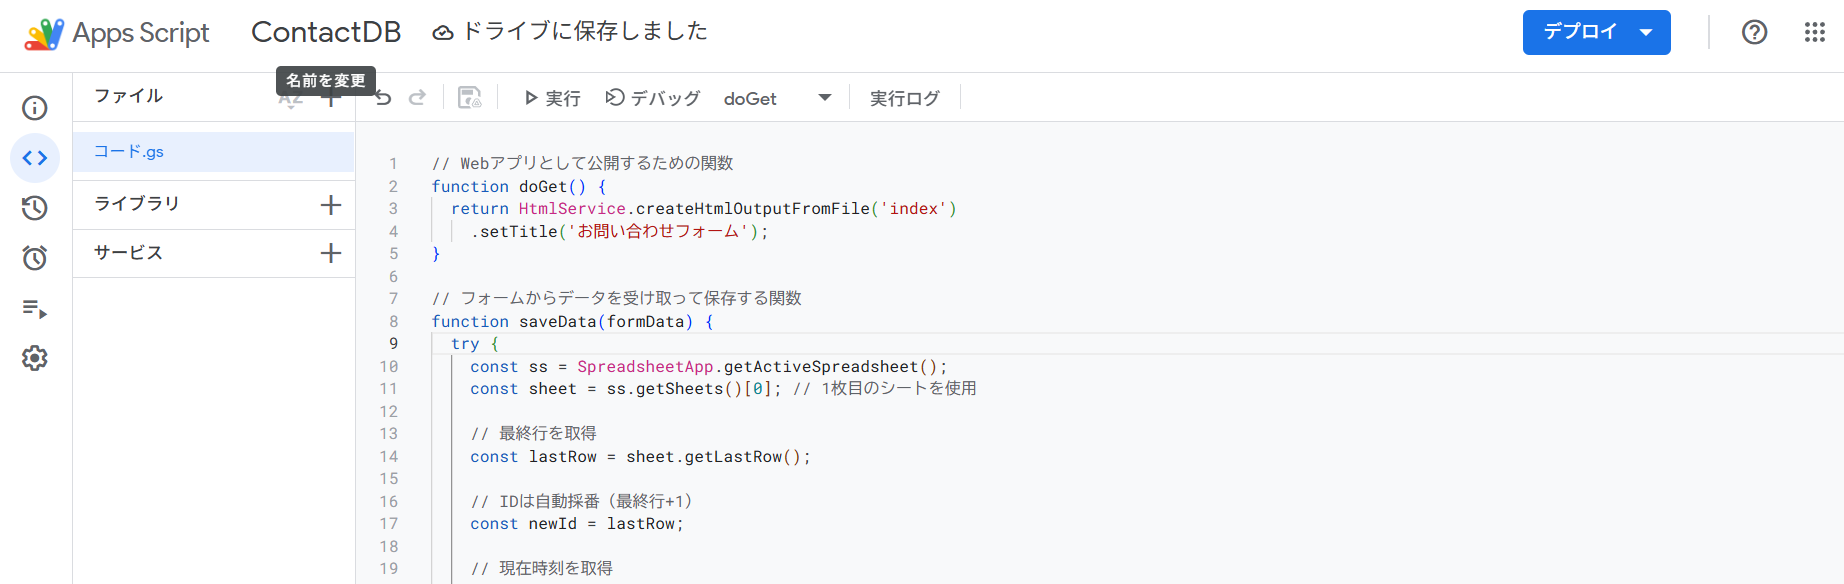Click 'const lastRow' code line
The image size is (1844, 584).
[x=640, y=457]
